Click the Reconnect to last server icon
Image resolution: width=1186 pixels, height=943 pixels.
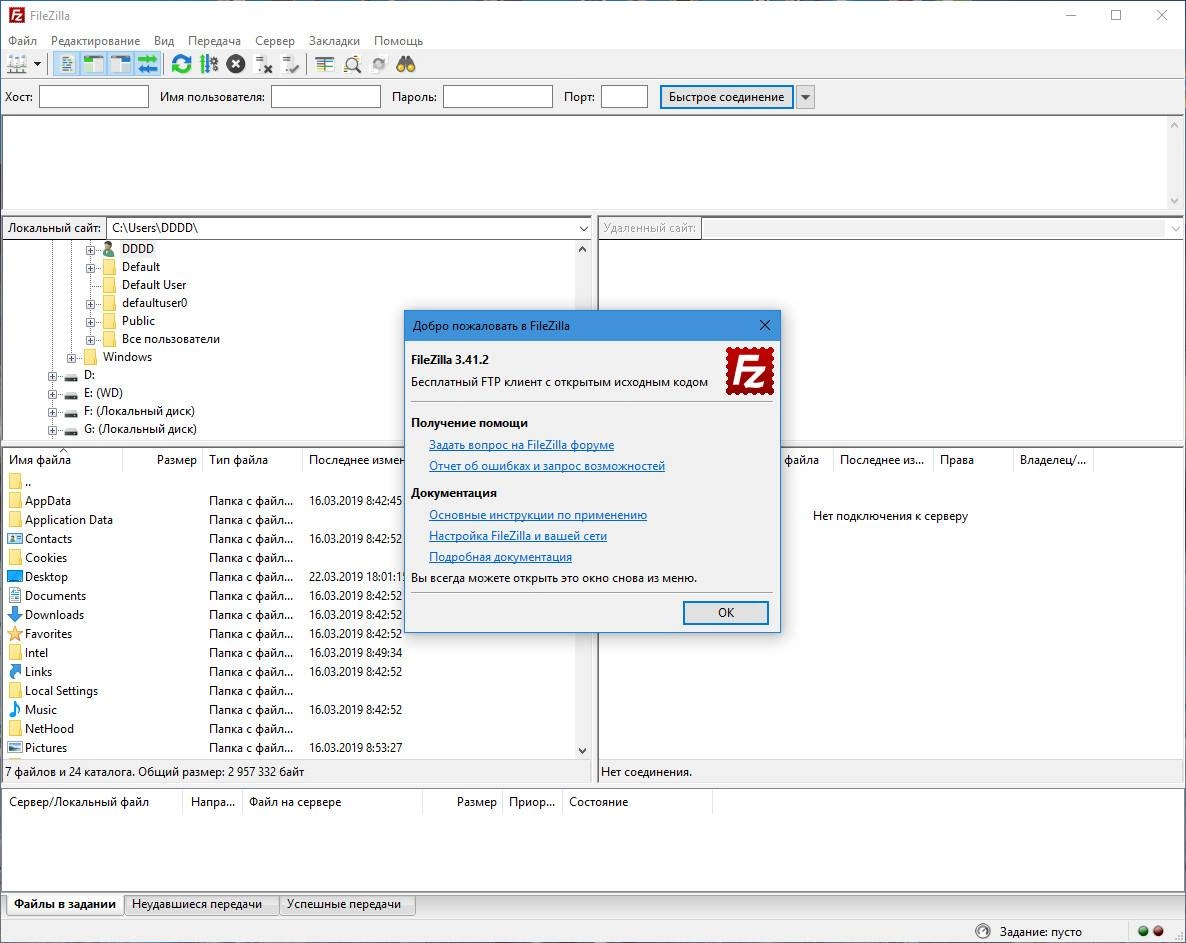(290, 64)
